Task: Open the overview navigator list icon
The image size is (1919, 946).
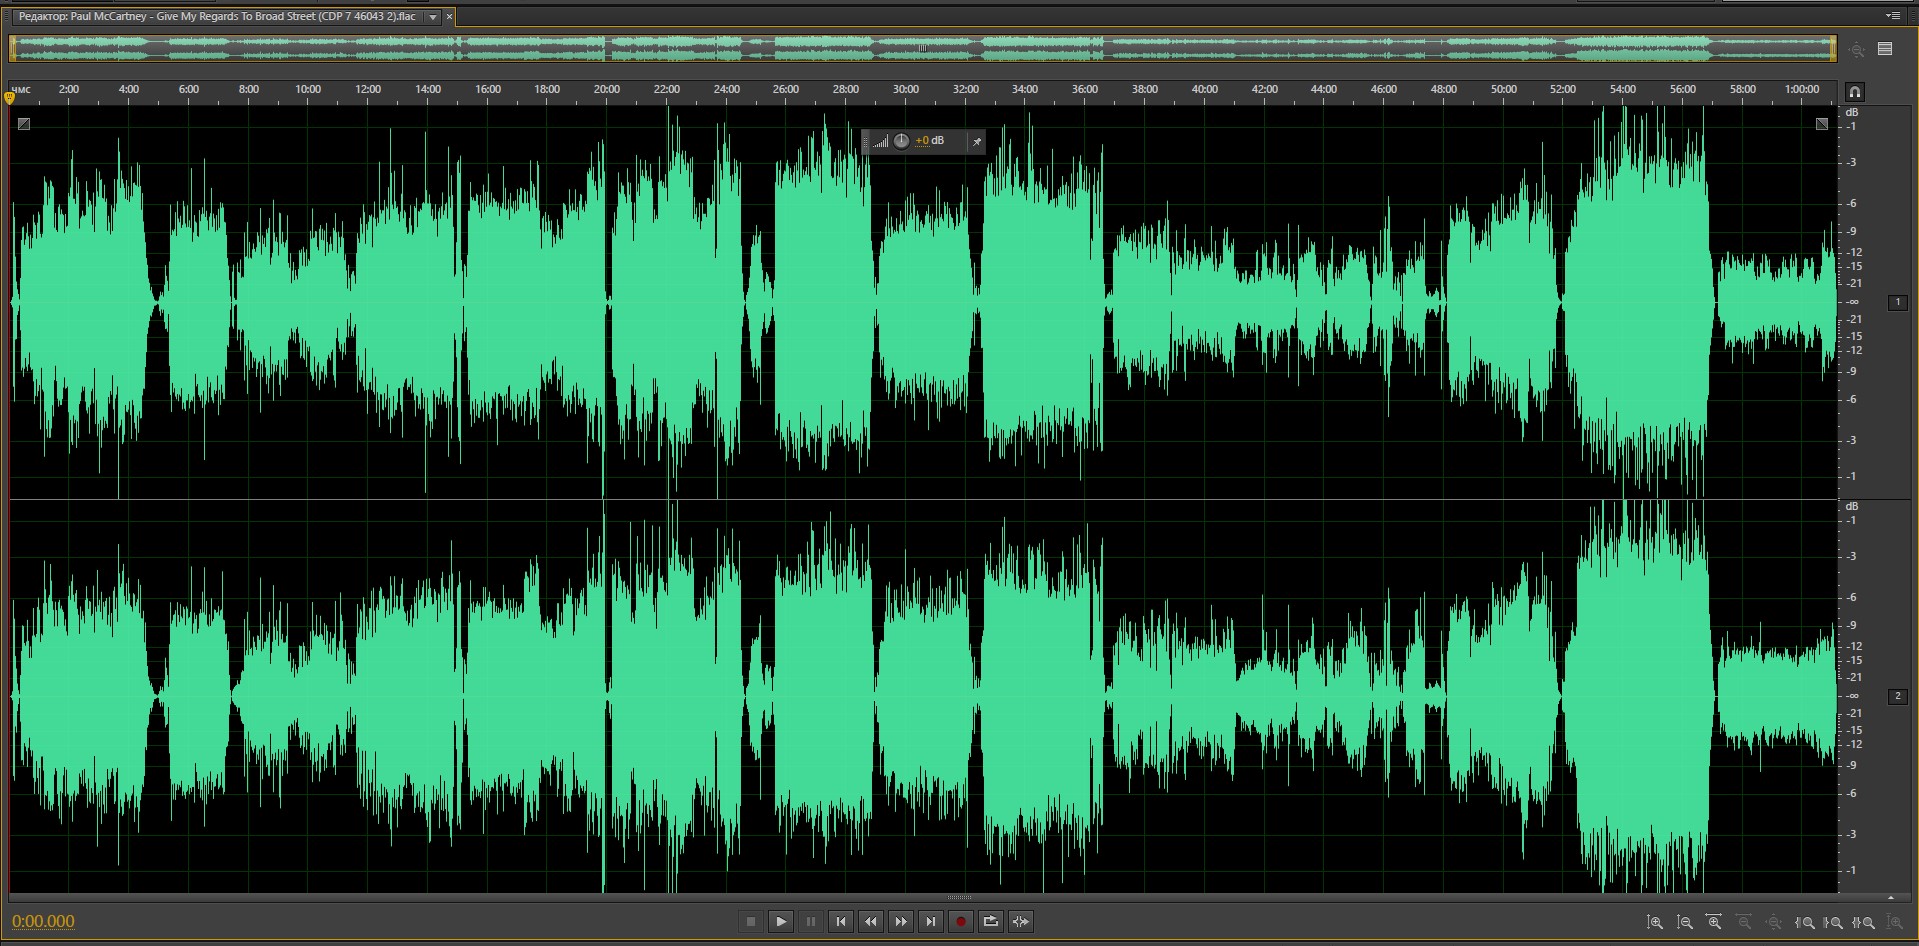Action: click(1885, 49)
